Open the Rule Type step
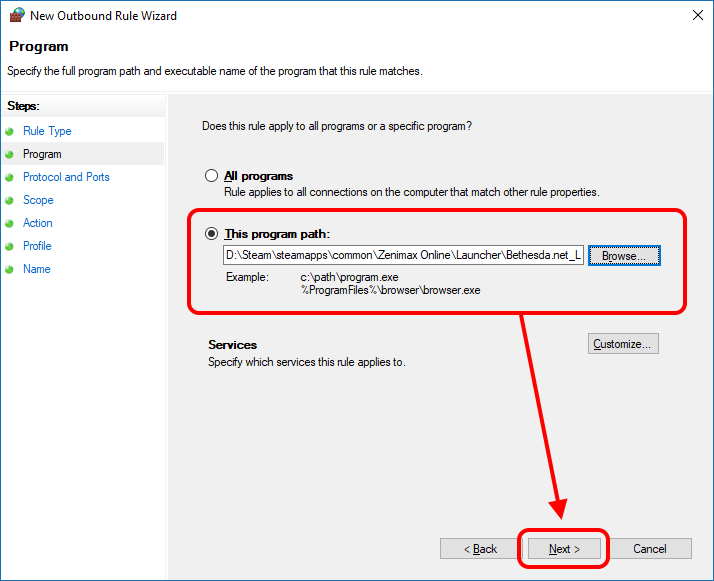 point(47,131)
